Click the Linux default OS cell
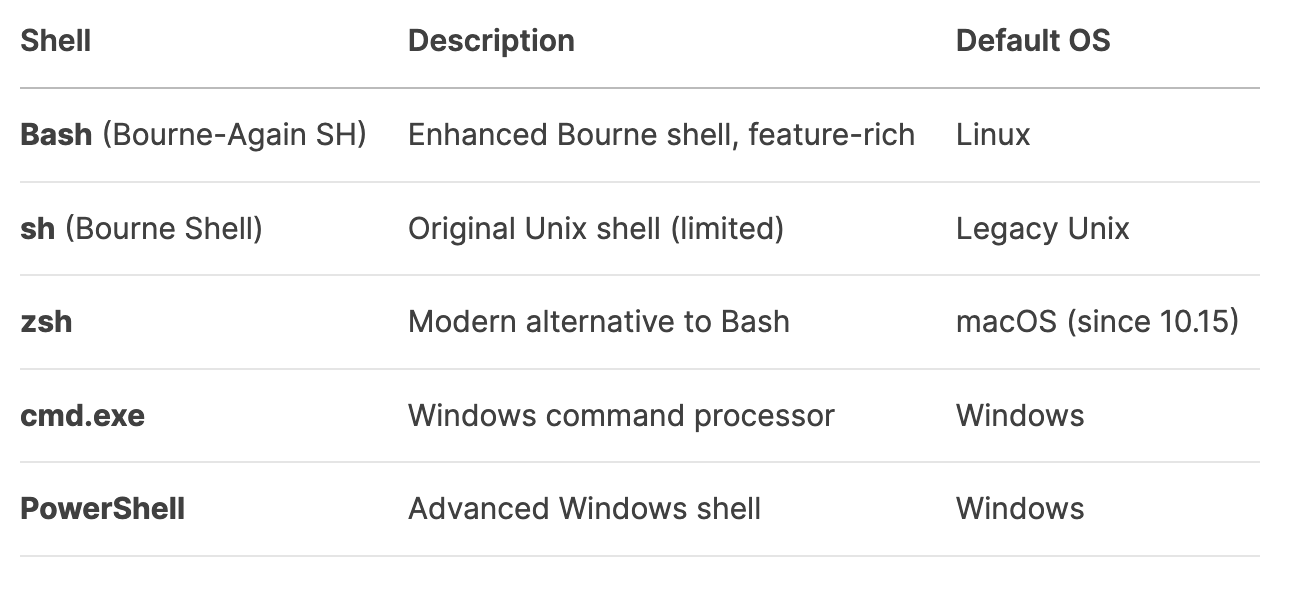 click(993, 135)
